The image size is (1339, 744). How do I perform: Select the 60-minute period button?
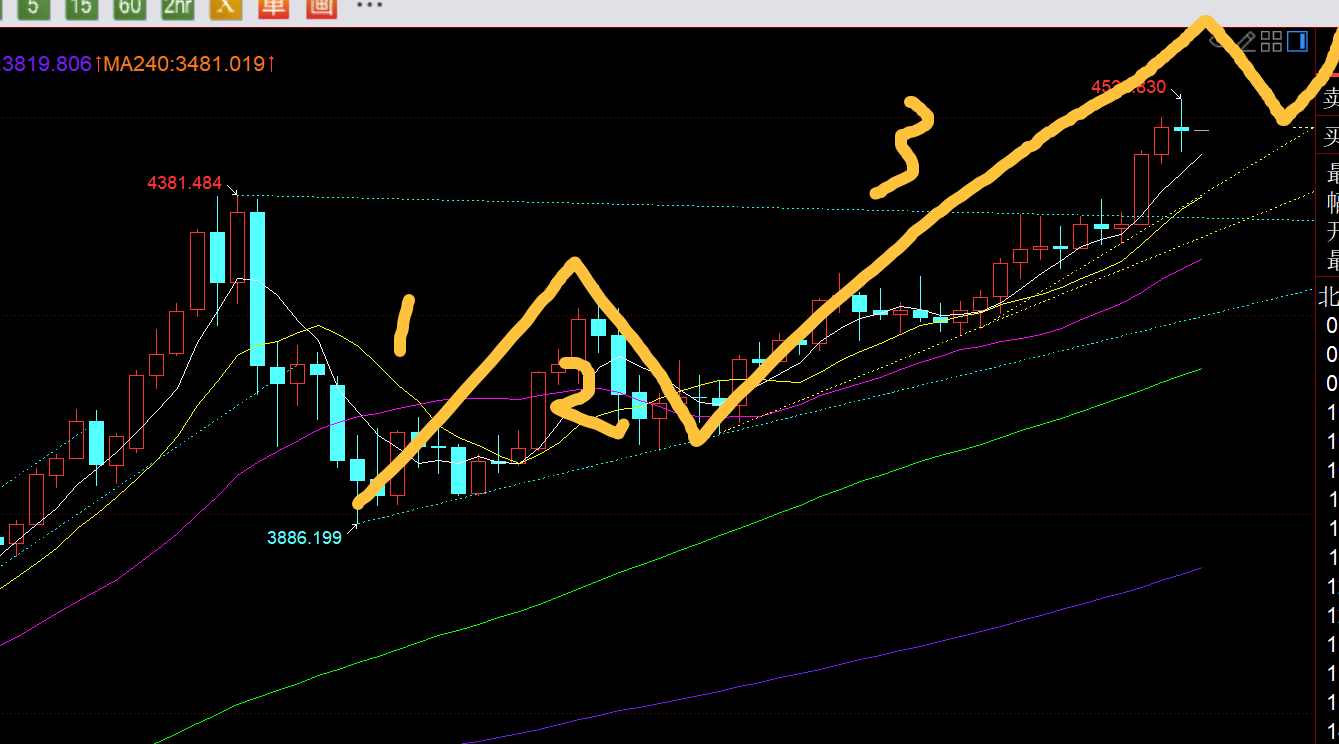[129, 8]
